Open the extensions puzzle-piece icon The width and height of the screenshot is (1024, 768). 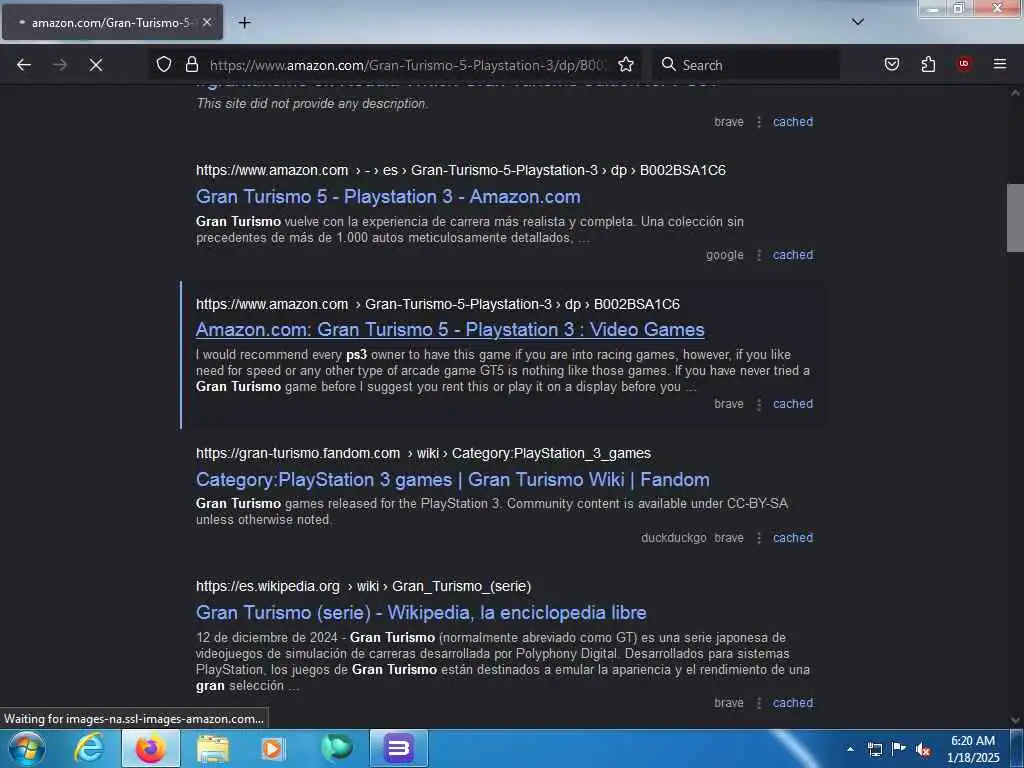[928, 64]
